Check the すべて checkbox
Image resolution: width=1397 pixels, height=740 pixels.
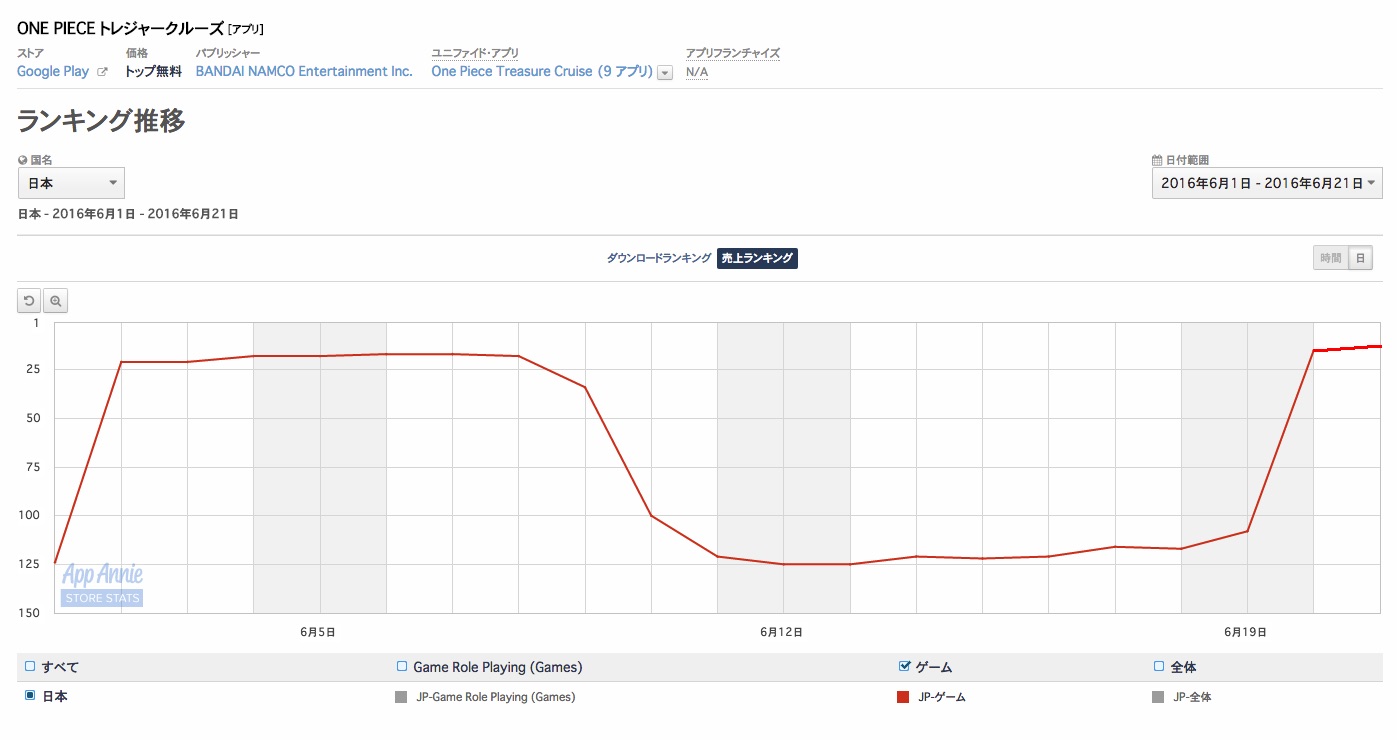click(x=30, y=666)
